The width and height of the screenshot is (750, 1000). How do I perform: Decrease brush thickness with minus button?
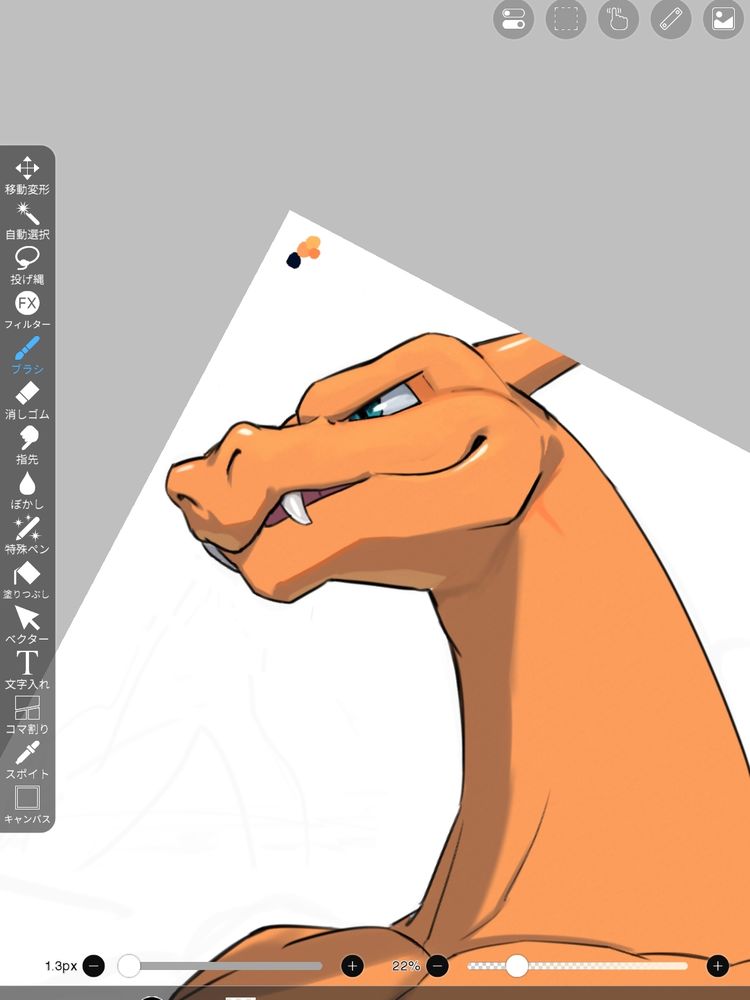point(94,966)
